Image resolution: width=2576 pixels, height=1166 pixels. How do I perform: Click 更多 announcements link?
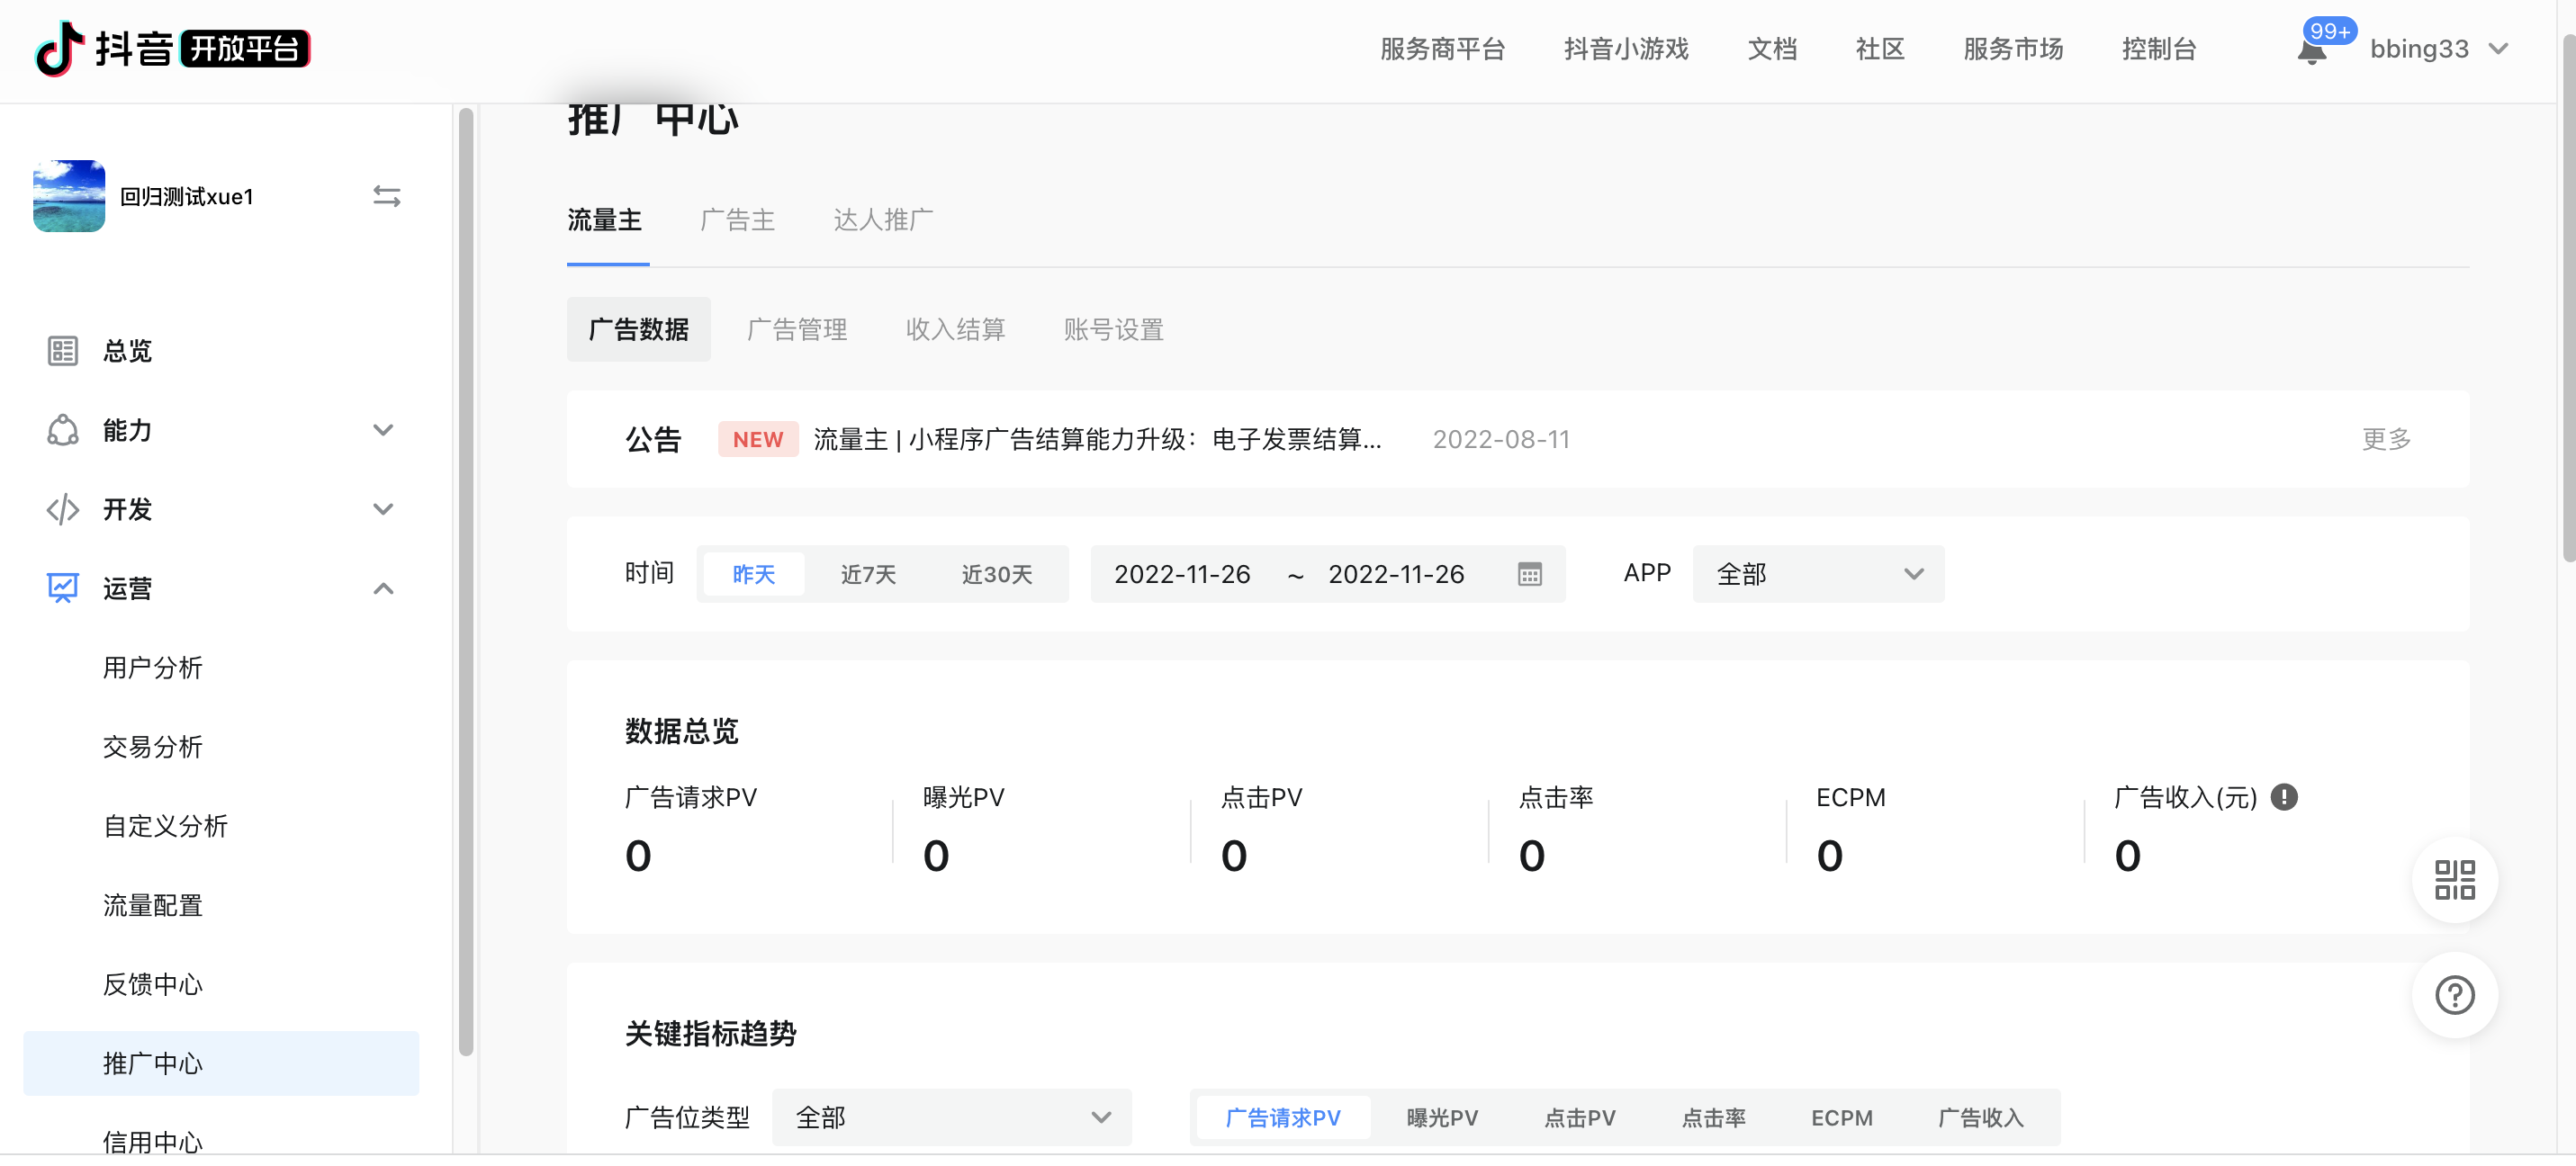point(2386,439)
